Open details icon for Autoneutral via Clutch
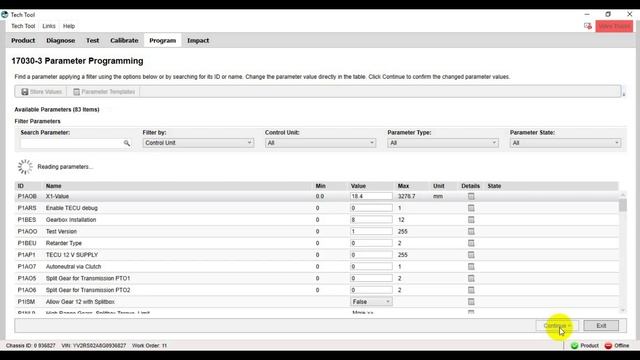 [471, 267]
